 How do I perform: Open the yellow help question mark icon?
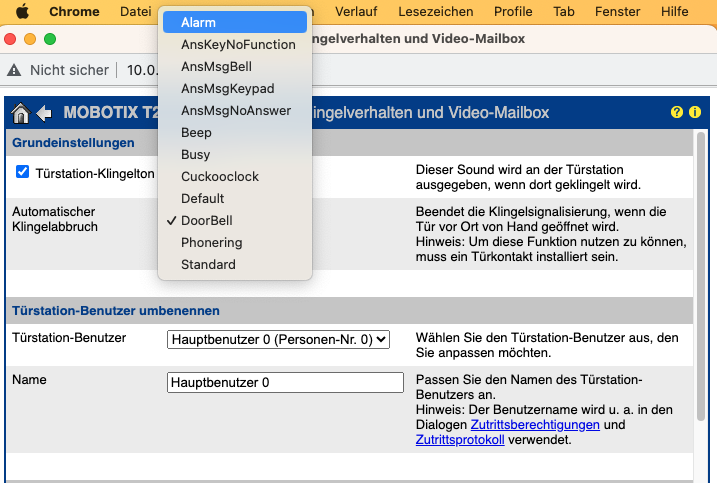(677, 112)
